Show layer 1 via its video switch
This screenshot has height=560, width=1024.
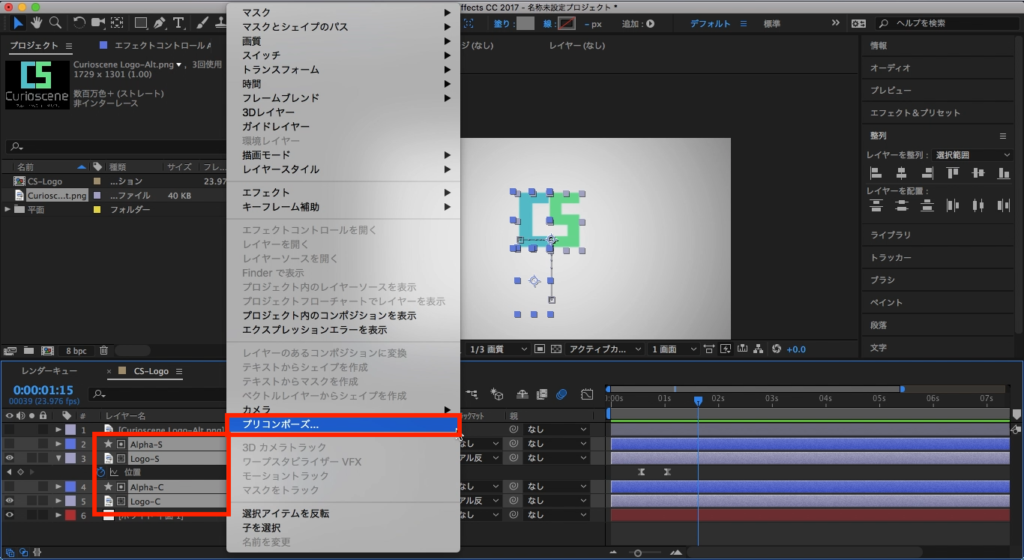(x=9, y=430)
